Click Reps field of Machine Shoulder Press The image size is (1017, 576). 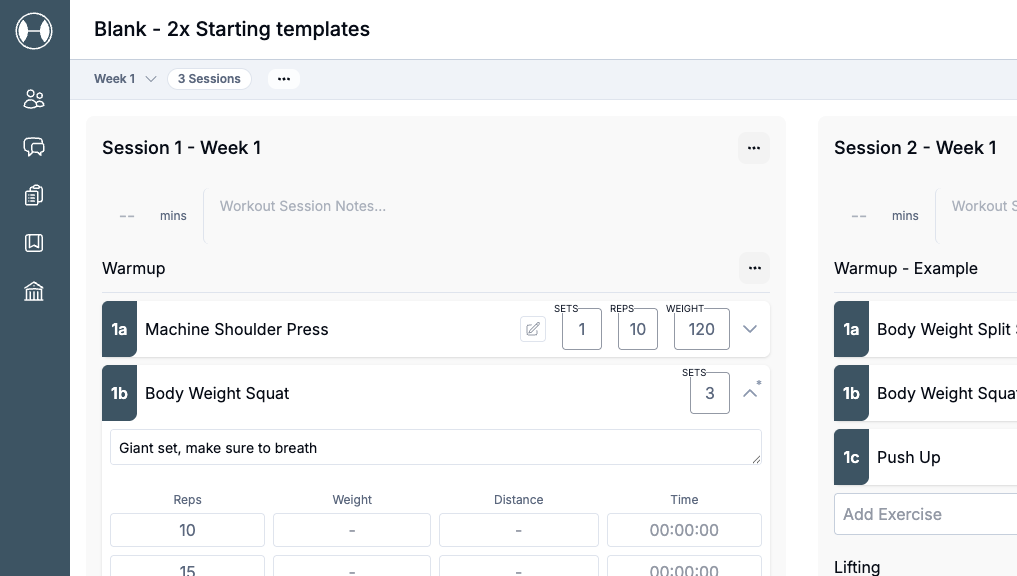[638, 329]
